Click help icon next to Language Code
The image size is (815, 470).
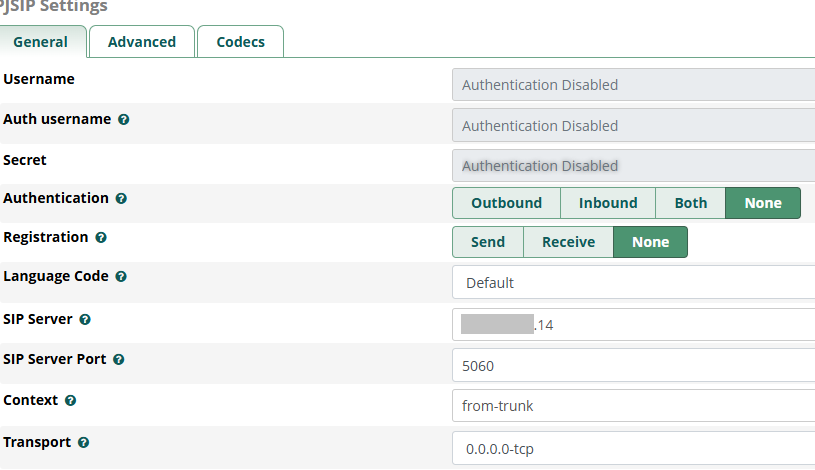121,277
